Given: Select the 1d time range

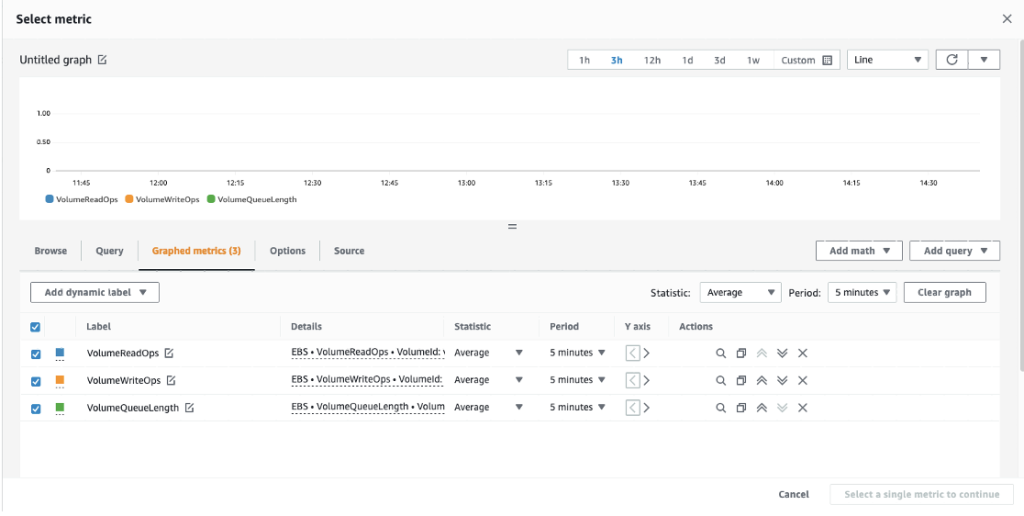Looking at the screenshot, I should pos(688,60).
